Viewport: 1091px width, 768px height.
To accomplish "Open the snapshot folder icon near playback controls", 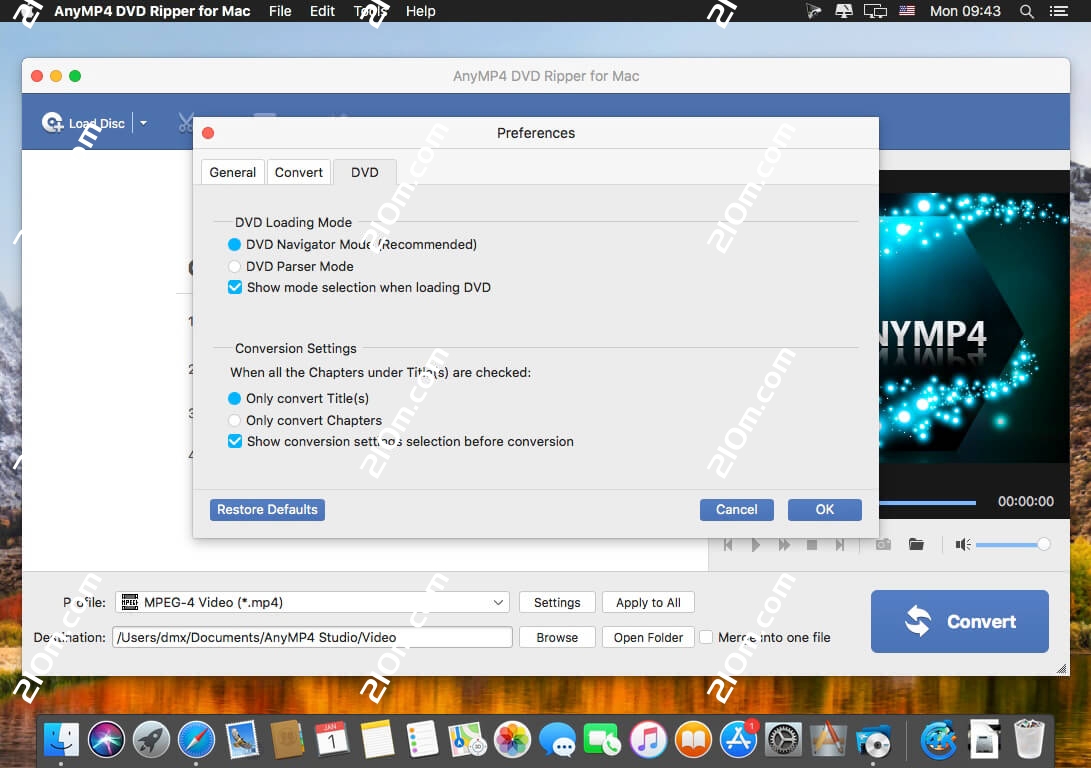I will (916, 544).
